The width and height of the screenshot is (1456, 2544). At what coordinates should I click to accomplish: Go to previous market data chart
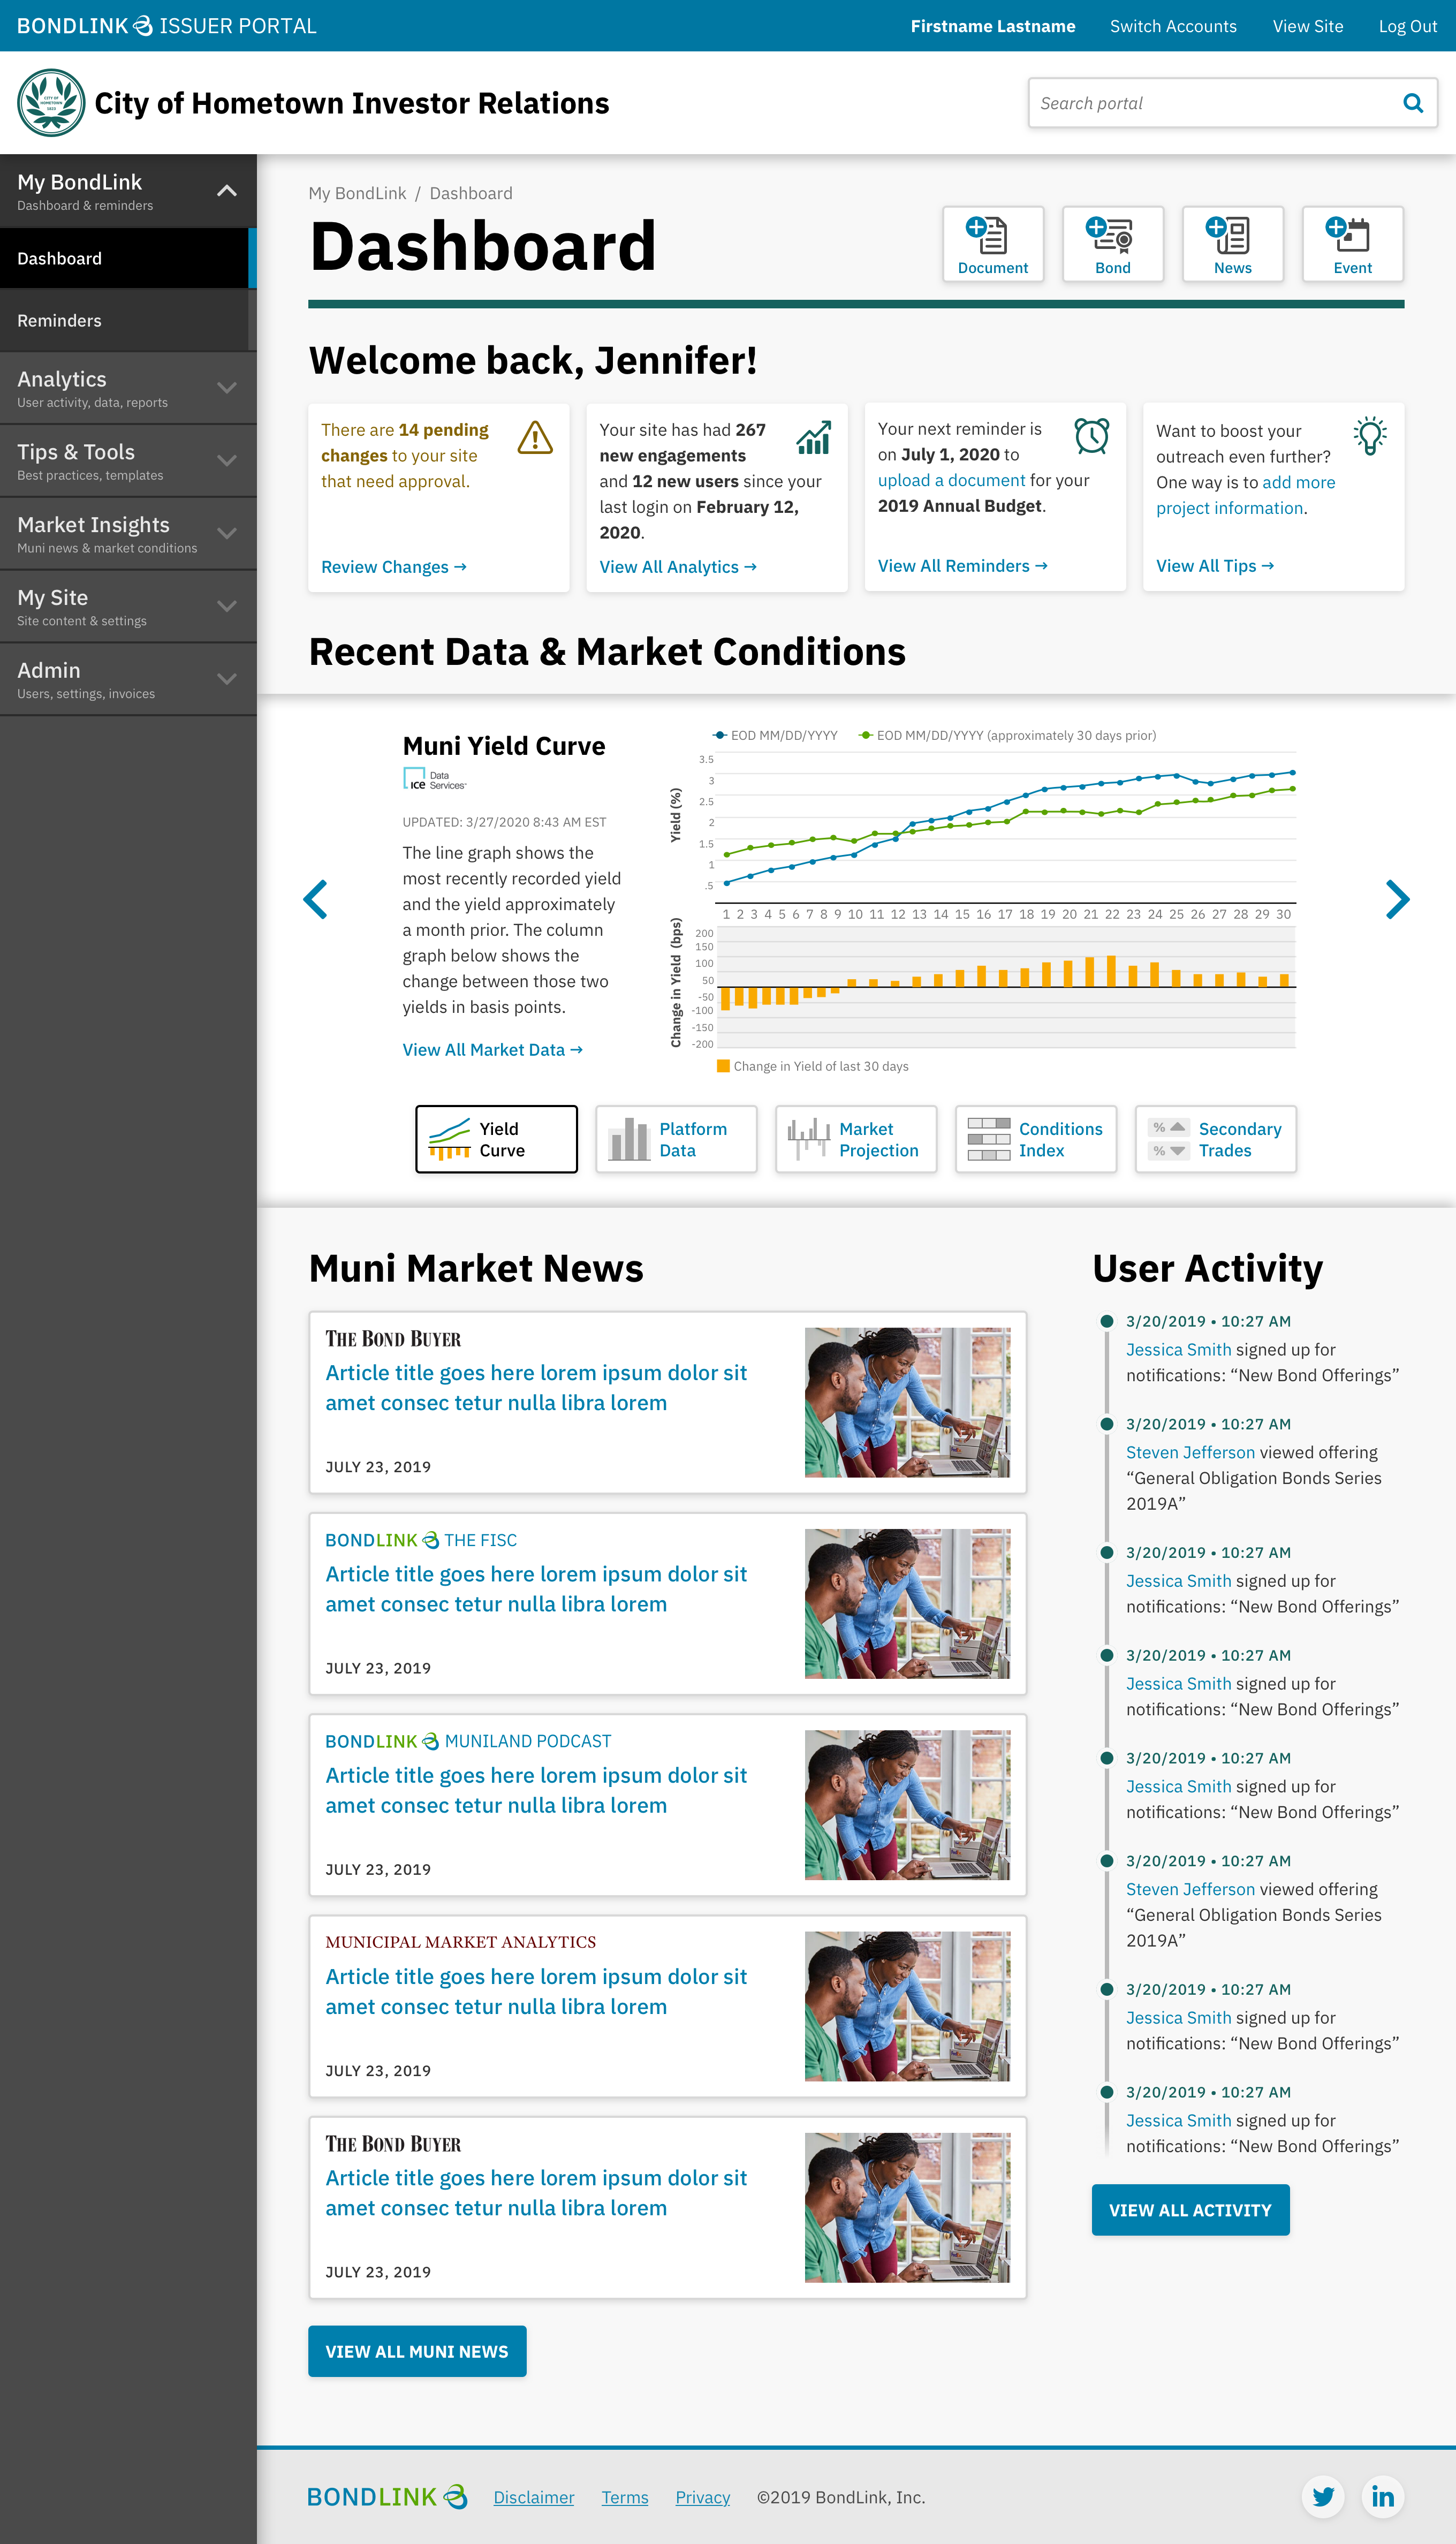pos(315,899)
